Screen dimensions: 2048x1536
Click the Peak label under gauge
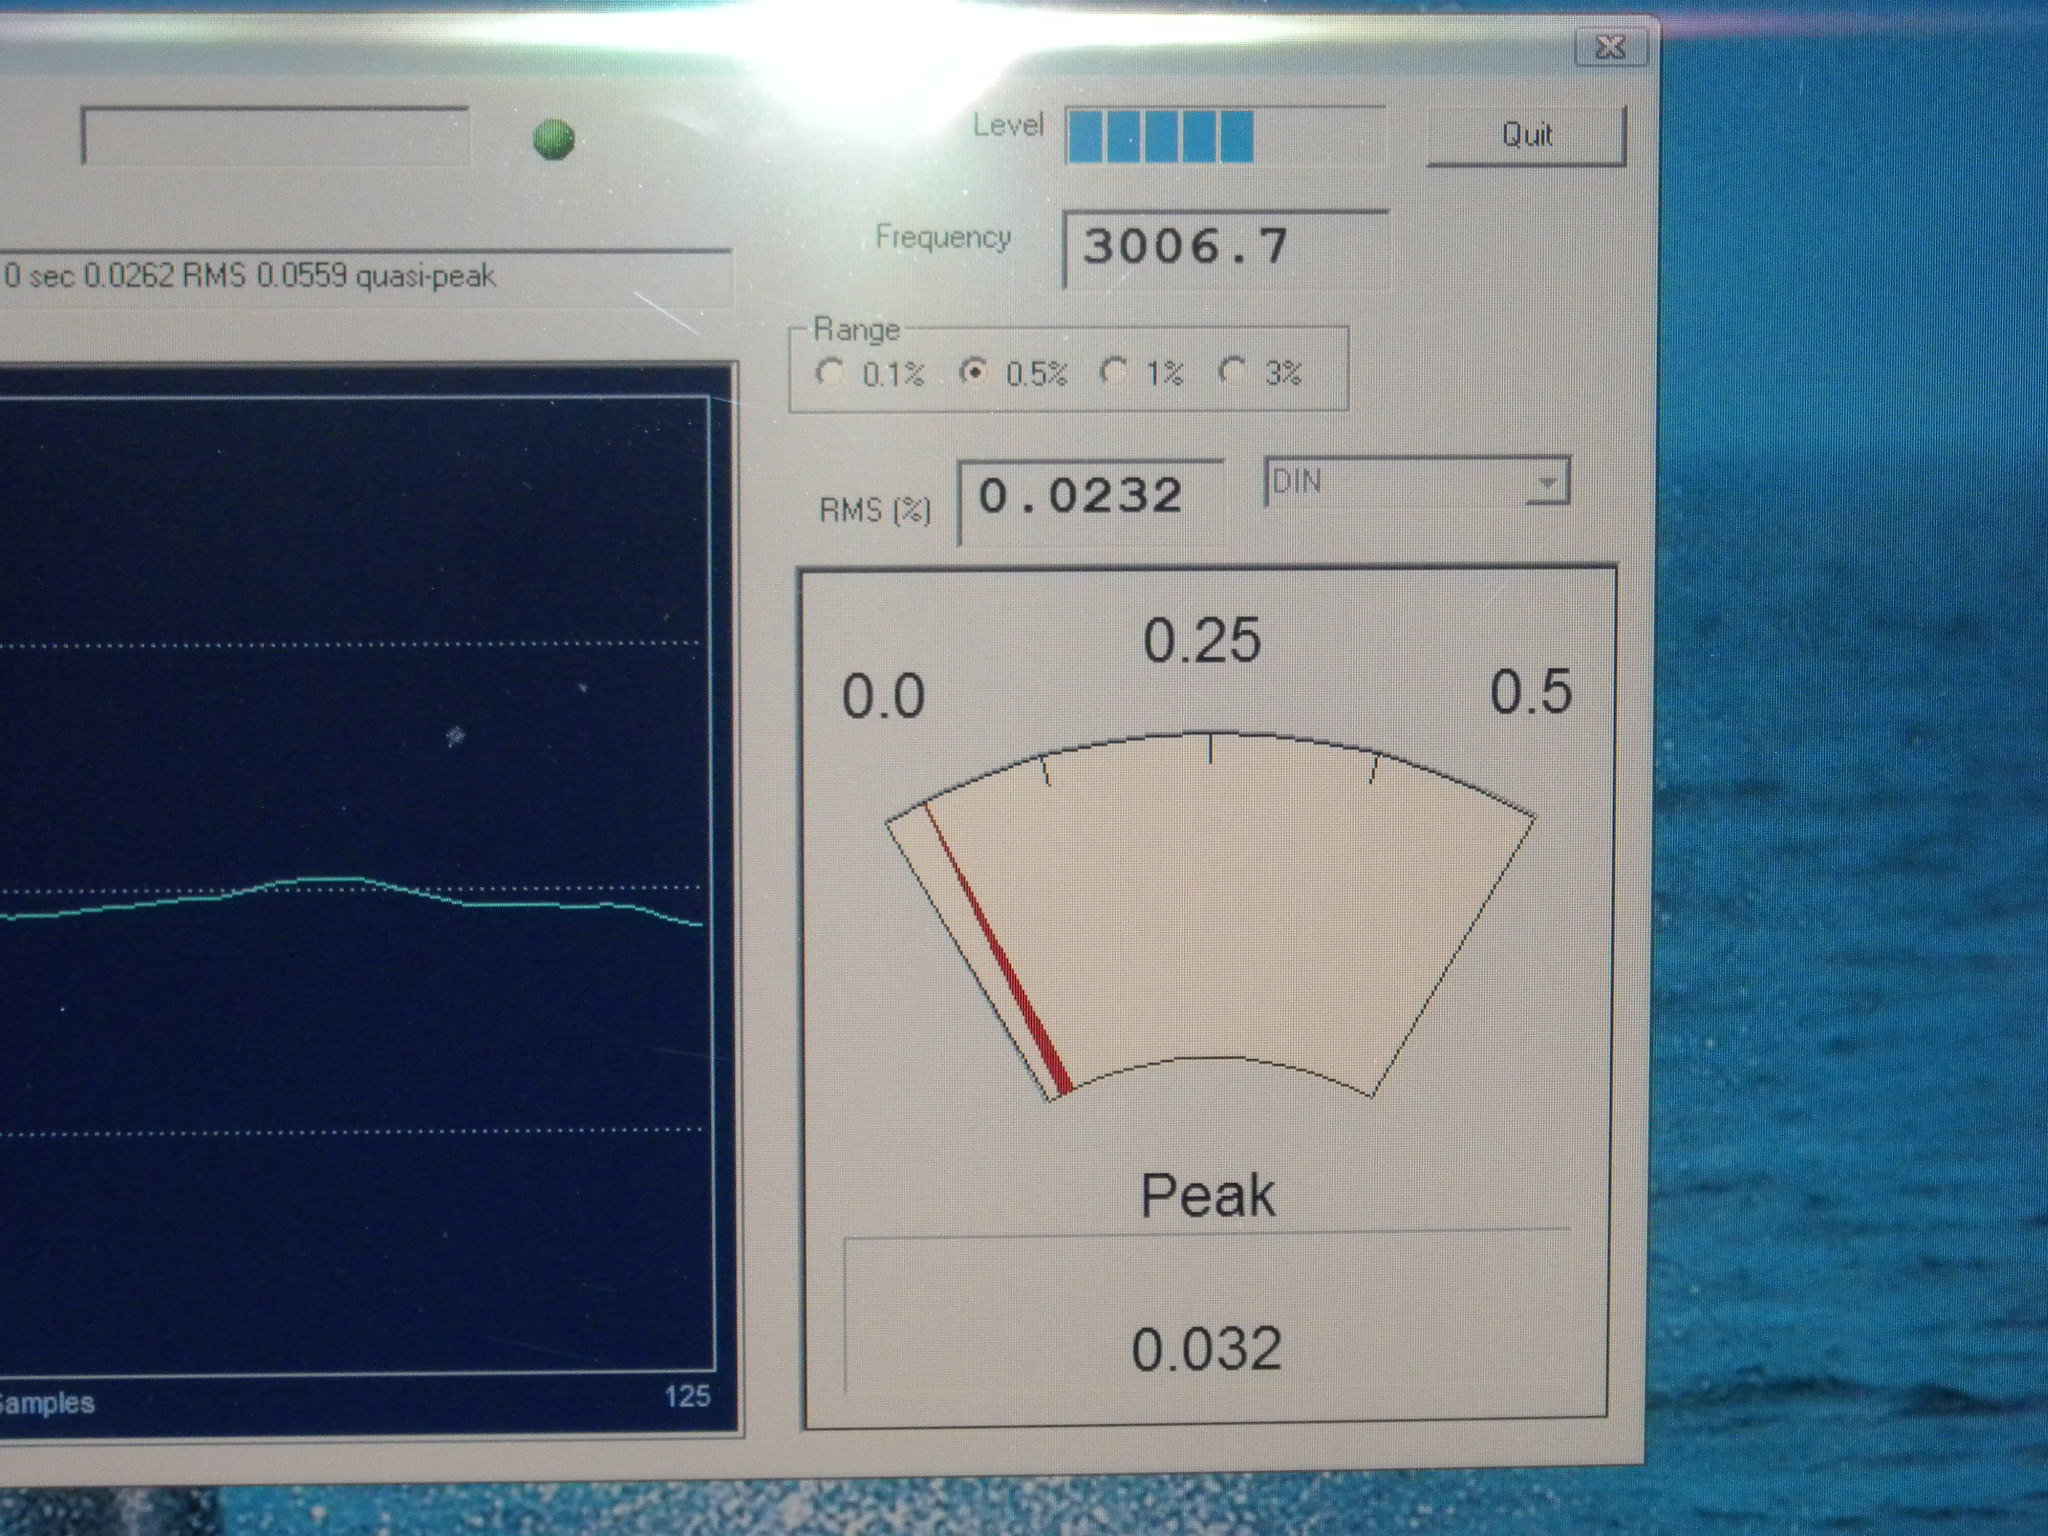coord(1207,1196)
